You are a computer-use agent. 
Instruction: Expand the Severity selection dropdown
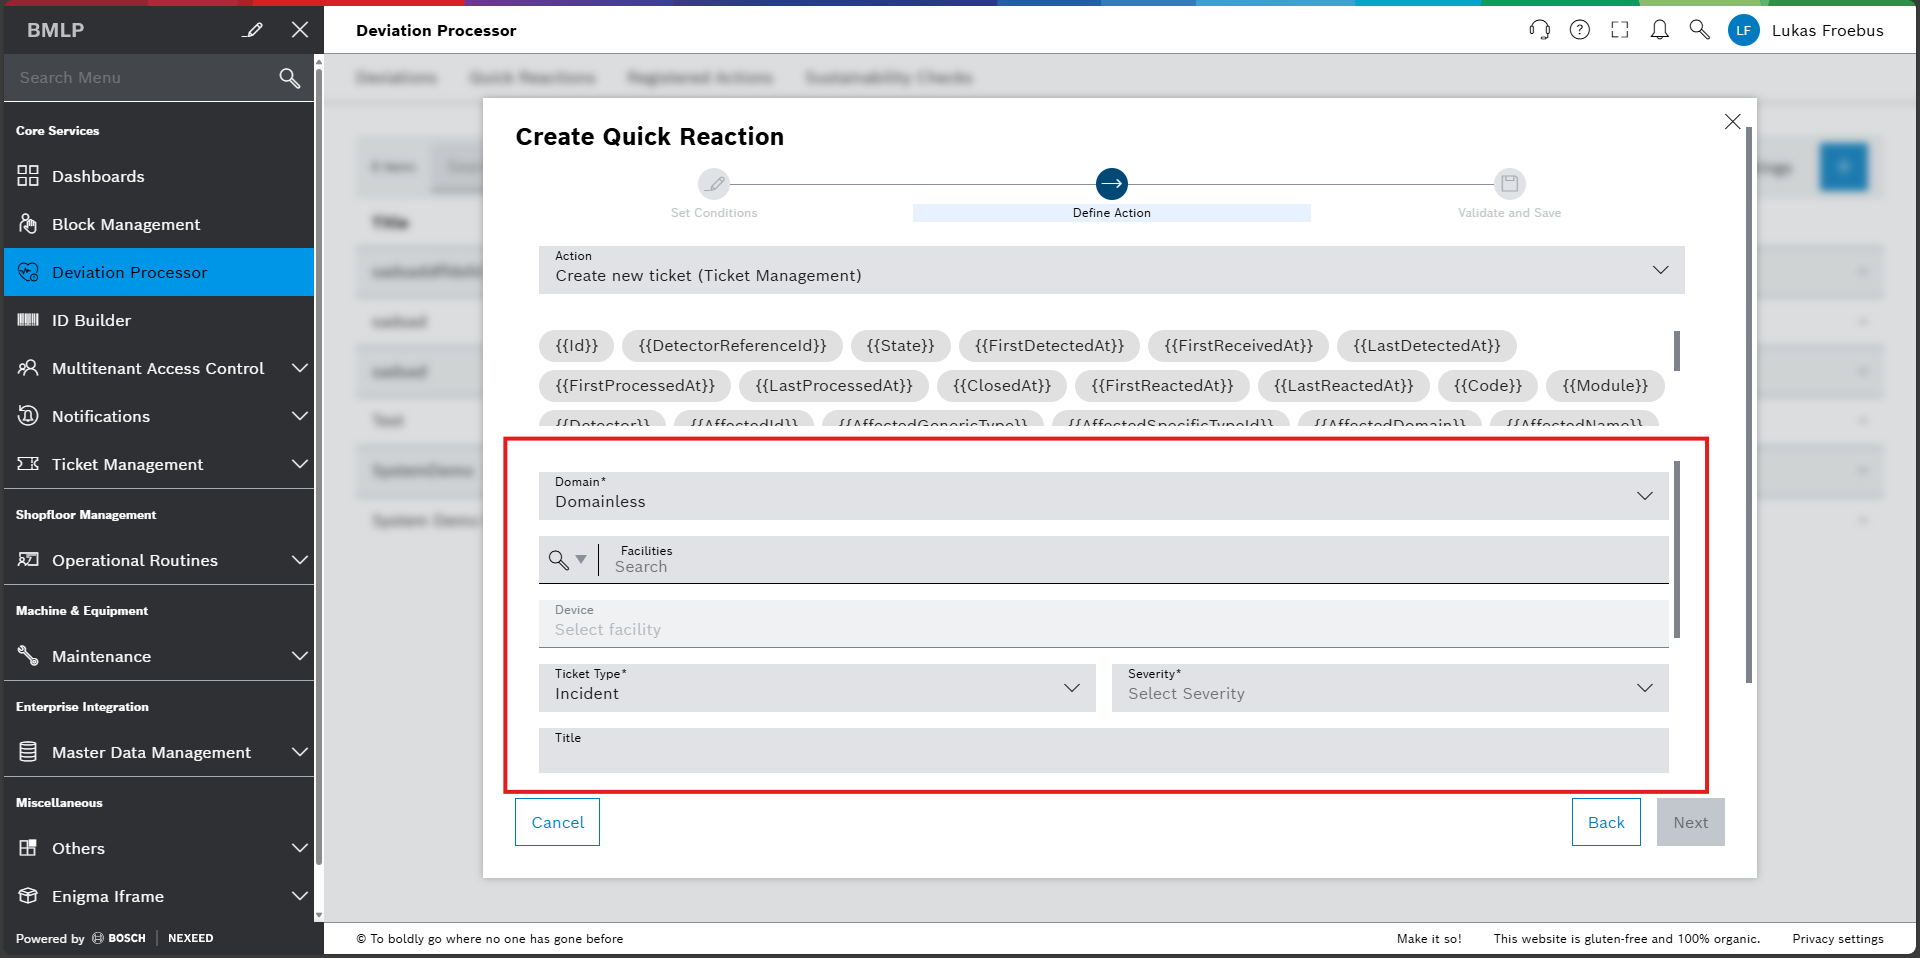click(x=1644, y=688)
